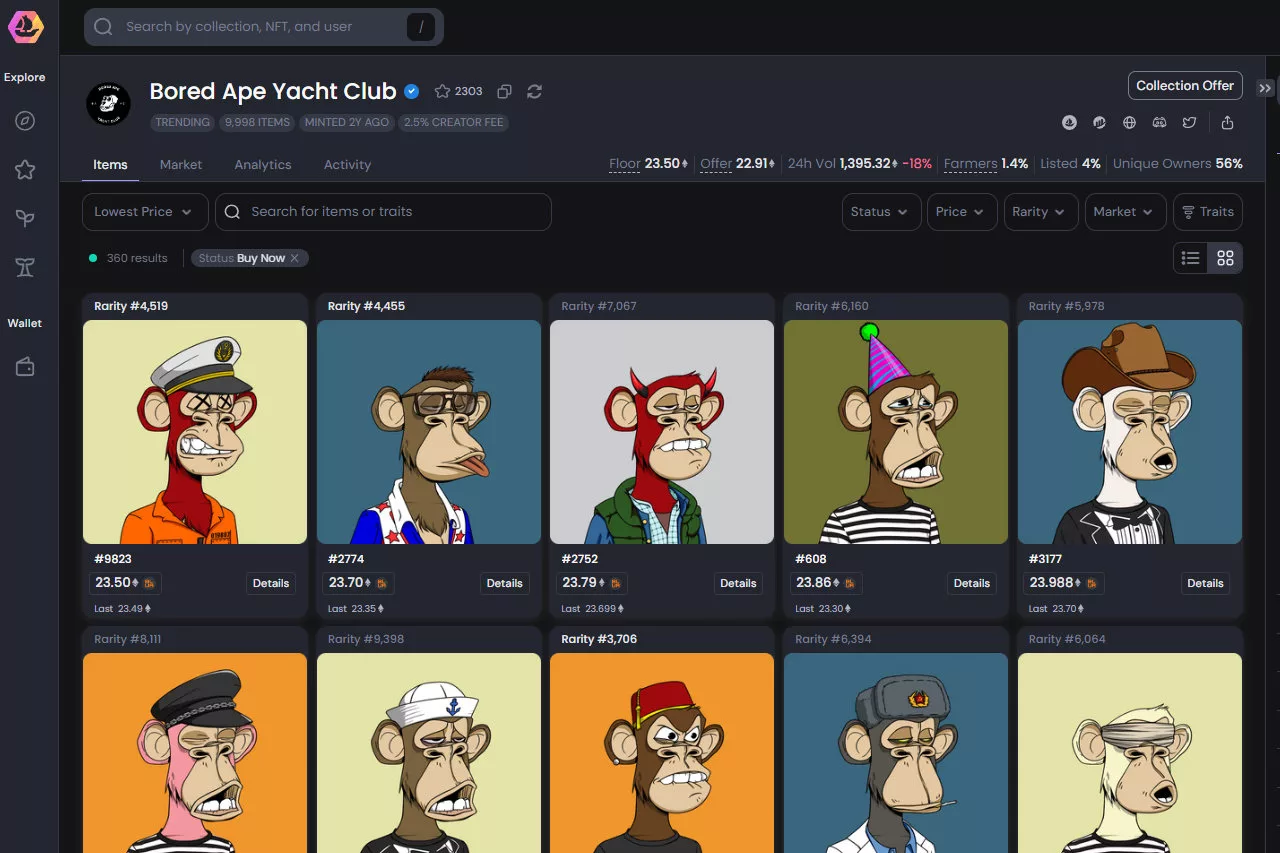Open the collection's Discord icon

click(1159, 123)
